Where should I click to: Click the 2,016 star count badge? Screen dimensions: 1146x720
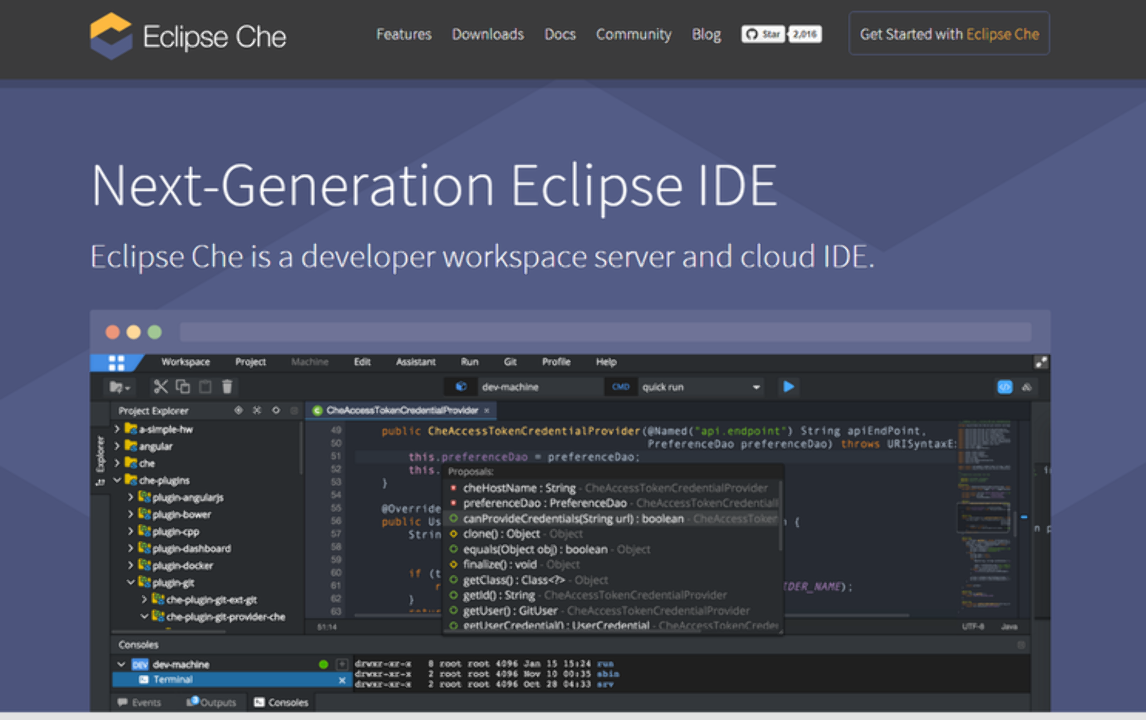click(805, 34)
